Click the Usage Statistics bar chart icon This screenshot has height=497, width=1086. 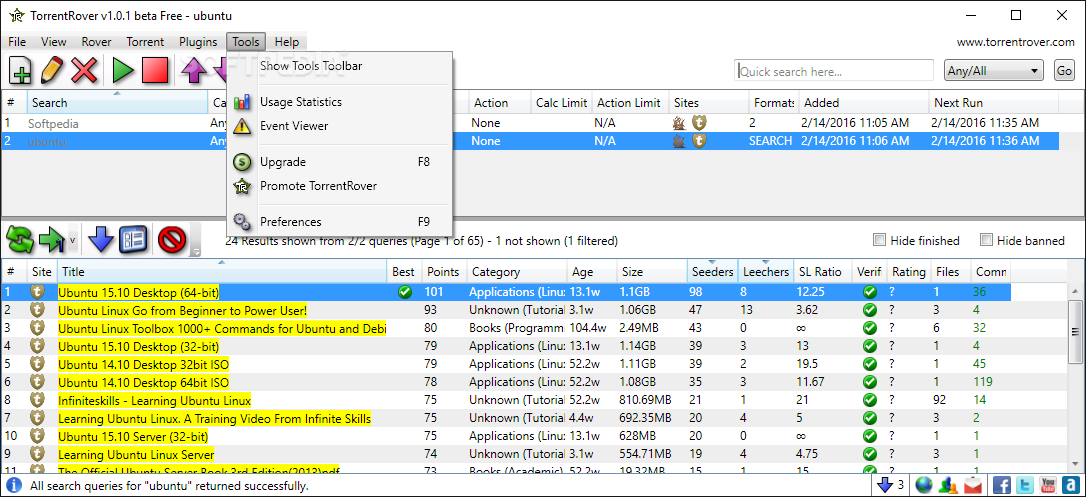242,102
